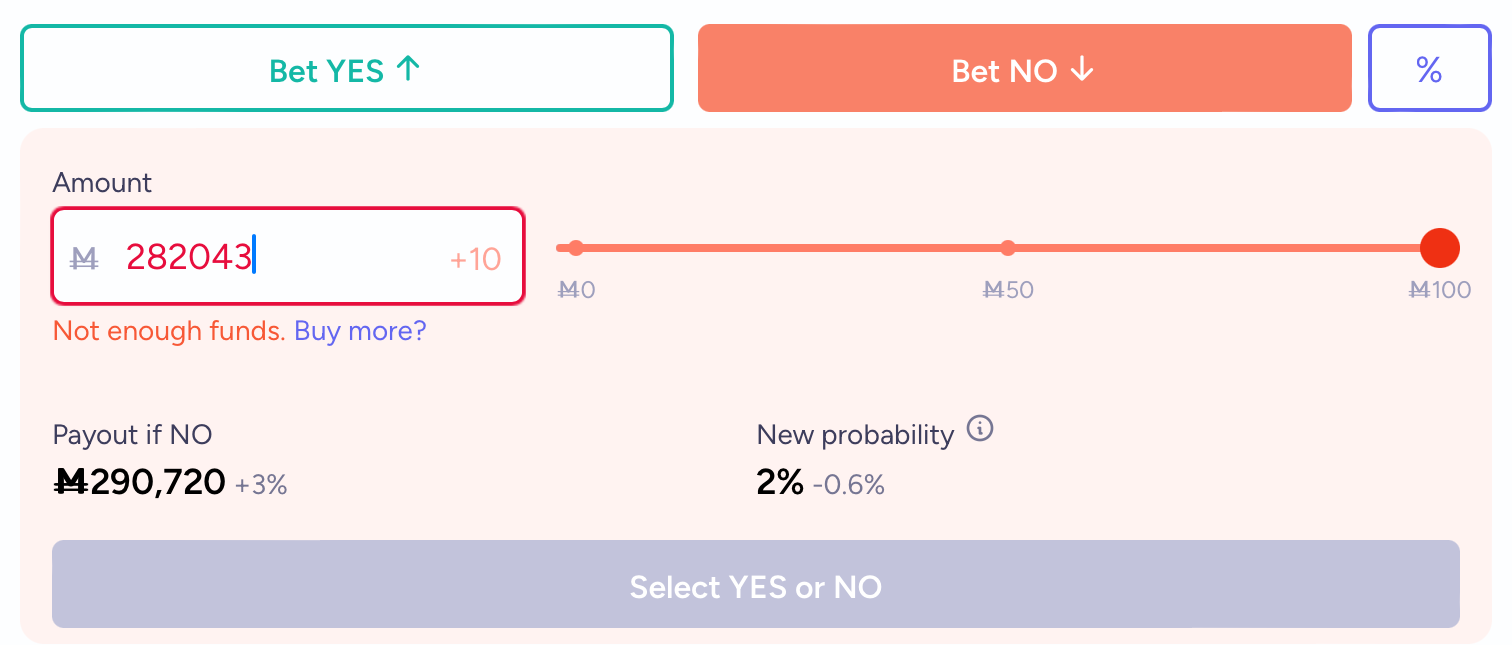This screenshot has height=645, width=1512.
Task: Click the Ṁ290,720 payout value
Action: point(139,483)
